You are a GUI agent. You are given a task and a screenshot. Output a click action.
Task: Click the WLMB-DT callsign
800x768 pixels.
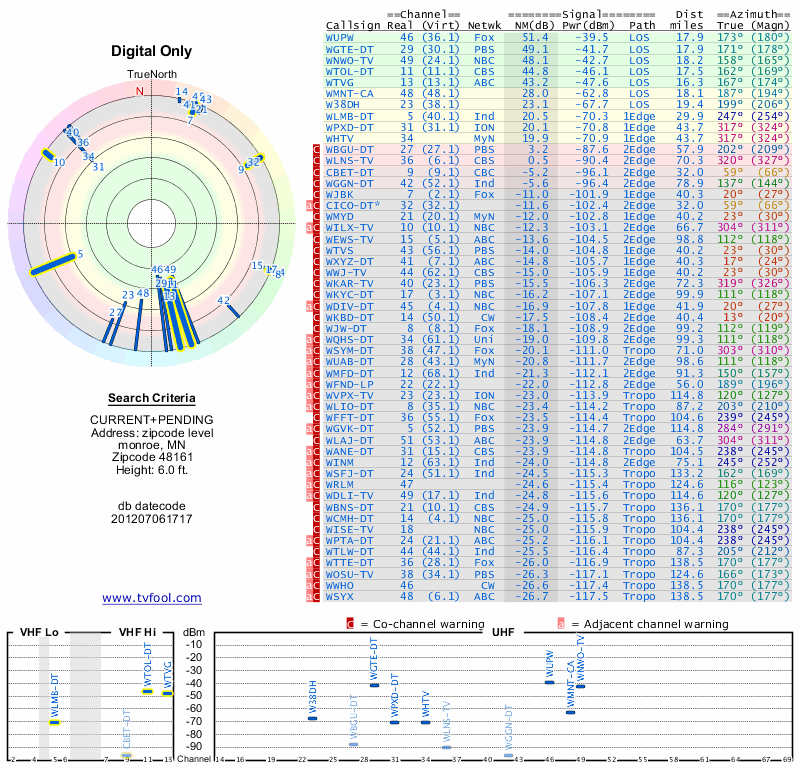[x=349, y=116]
